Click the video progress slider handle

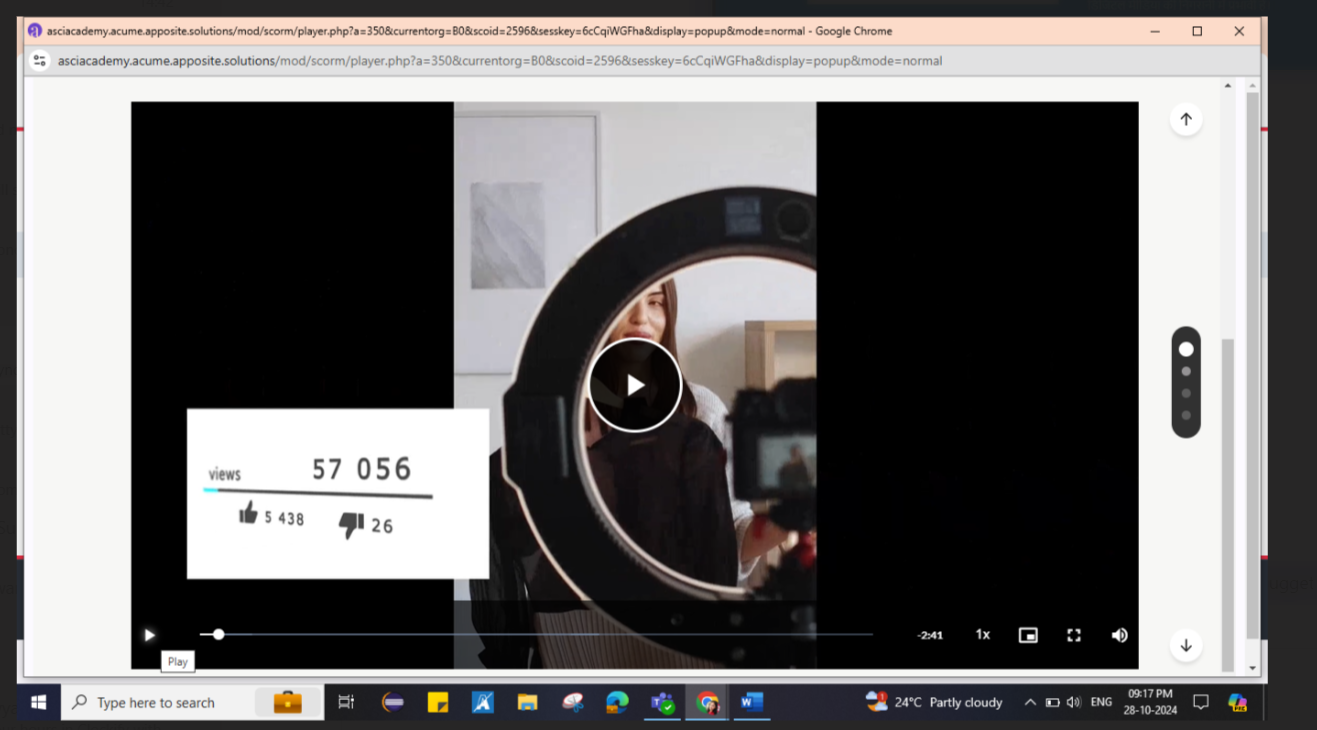tap(218, 634)
